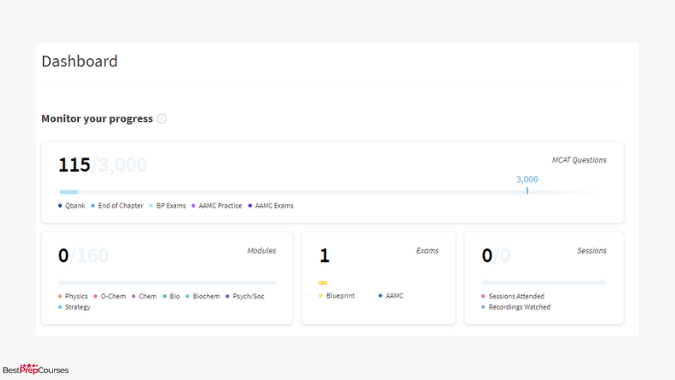This screenshot has height=380, width=675.
Task: Click the Modules card label
Action: 261,251
